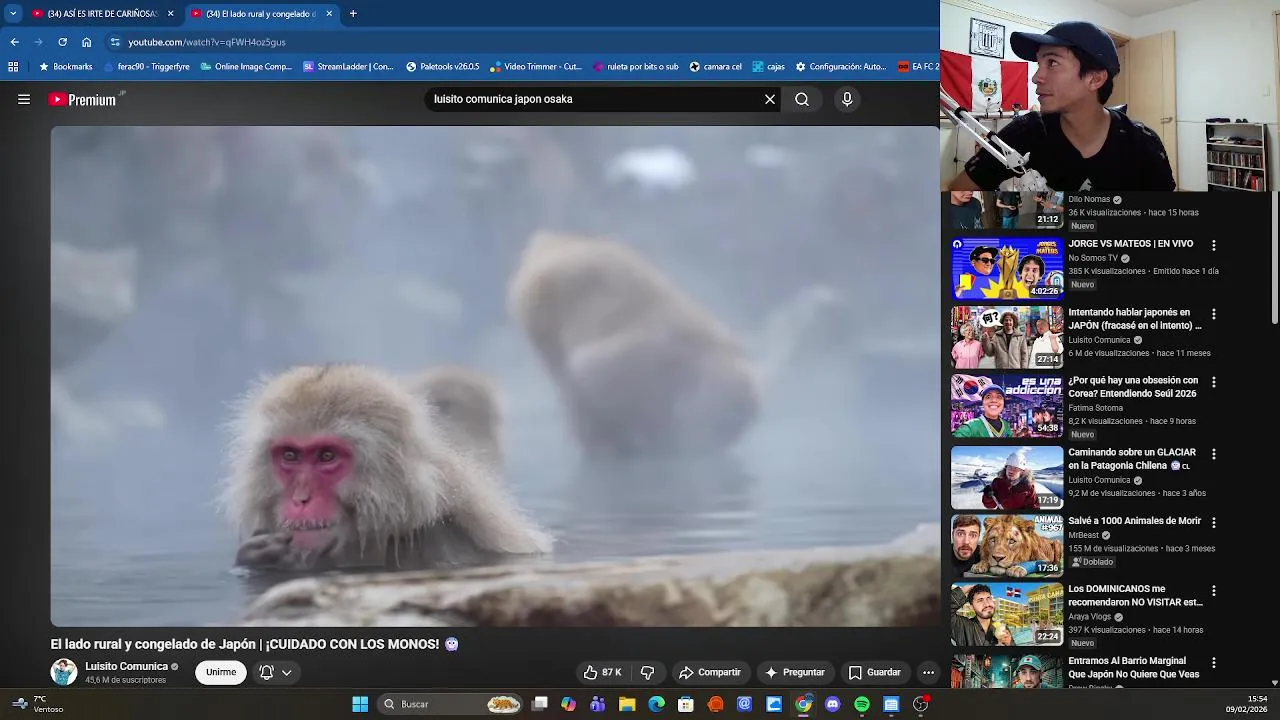The image size is (1280, 720).
Task: Toggle notification bell for Luisito Comunica
Action: pyautogui.click(x=267, y=672)
